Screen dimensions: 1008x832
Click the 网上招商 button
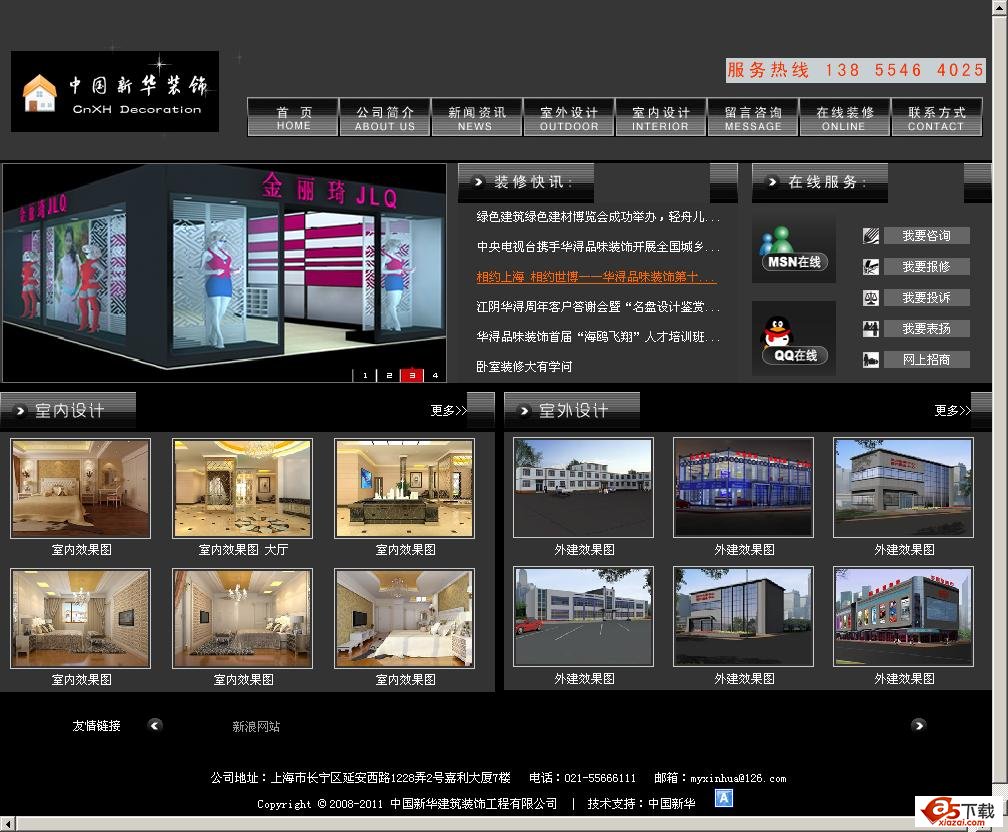(x=926, y=359)
